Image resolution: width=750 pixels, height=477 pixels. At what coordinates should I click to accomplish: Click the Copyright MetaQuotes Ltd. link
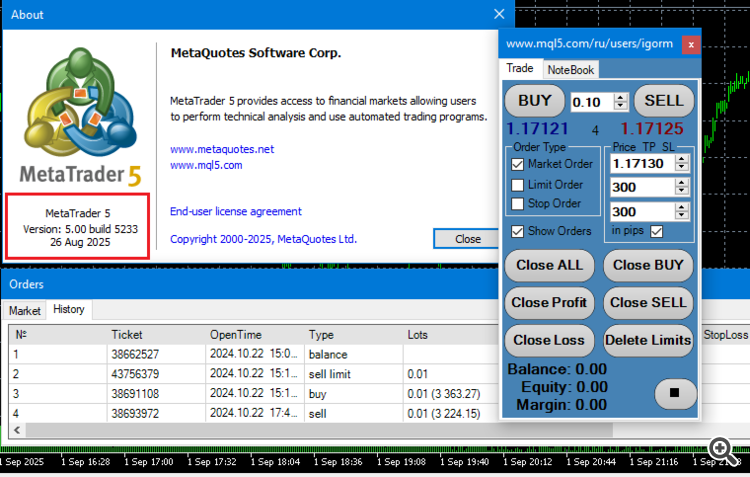(264, 239)
